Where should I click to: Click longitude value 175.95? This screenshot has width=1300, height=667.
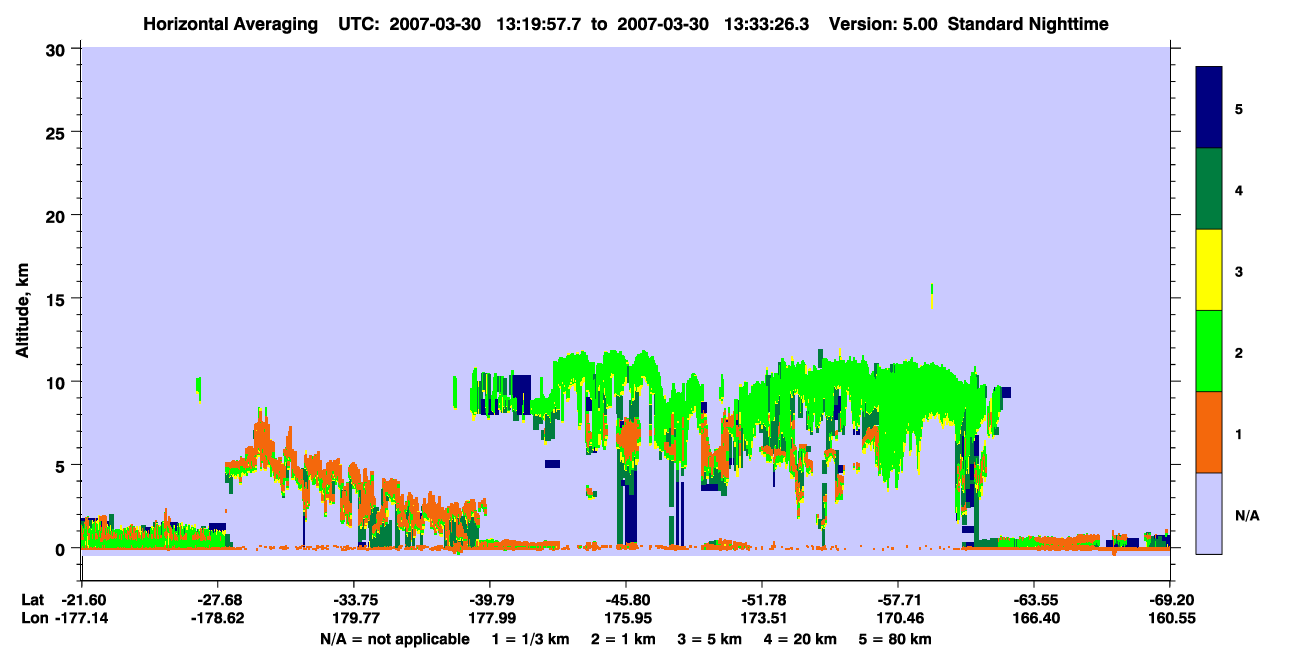[626, 618]
